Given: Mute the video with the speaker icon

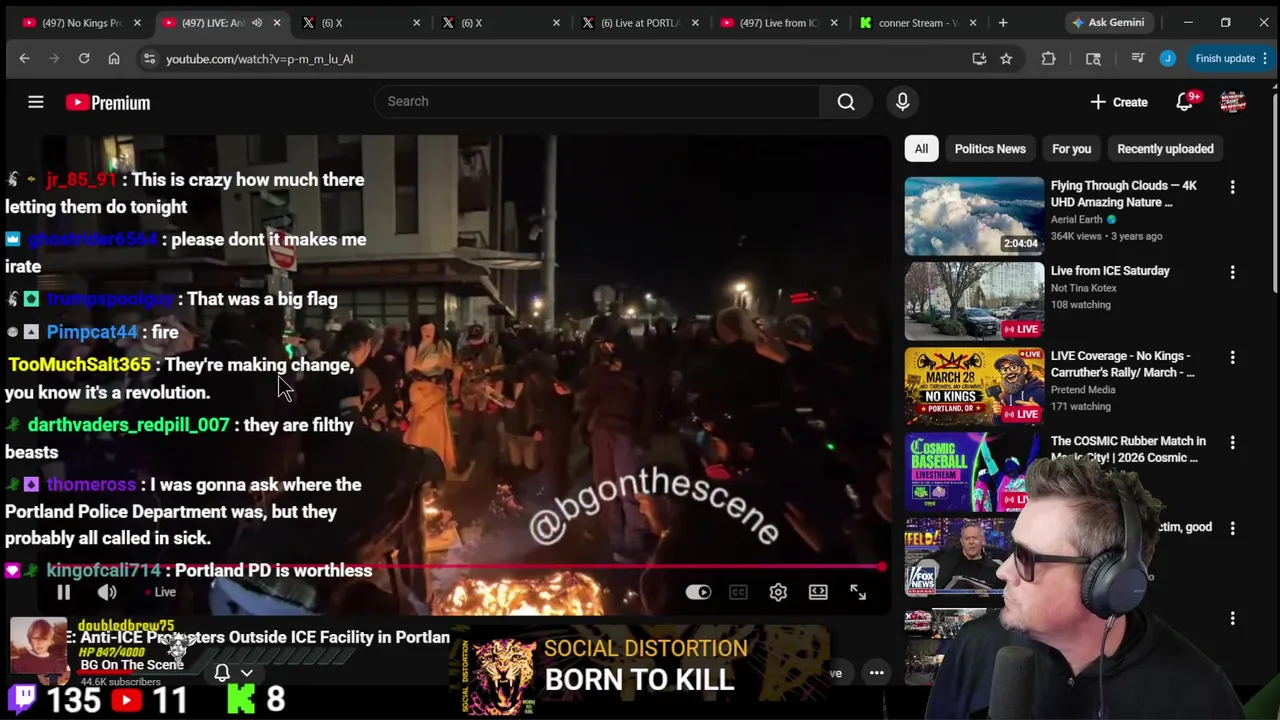Looking at the screenshot, I should tap(107, 592).
